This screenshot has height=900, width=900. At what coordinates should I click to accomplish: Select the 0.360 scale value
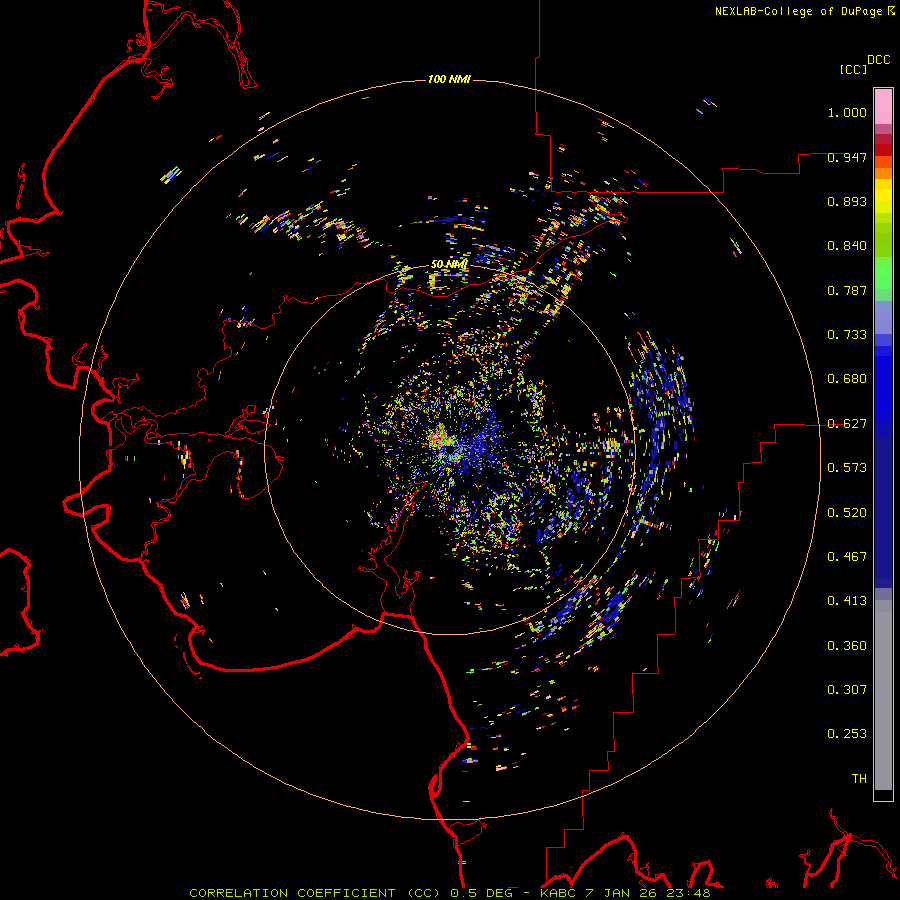847,646
